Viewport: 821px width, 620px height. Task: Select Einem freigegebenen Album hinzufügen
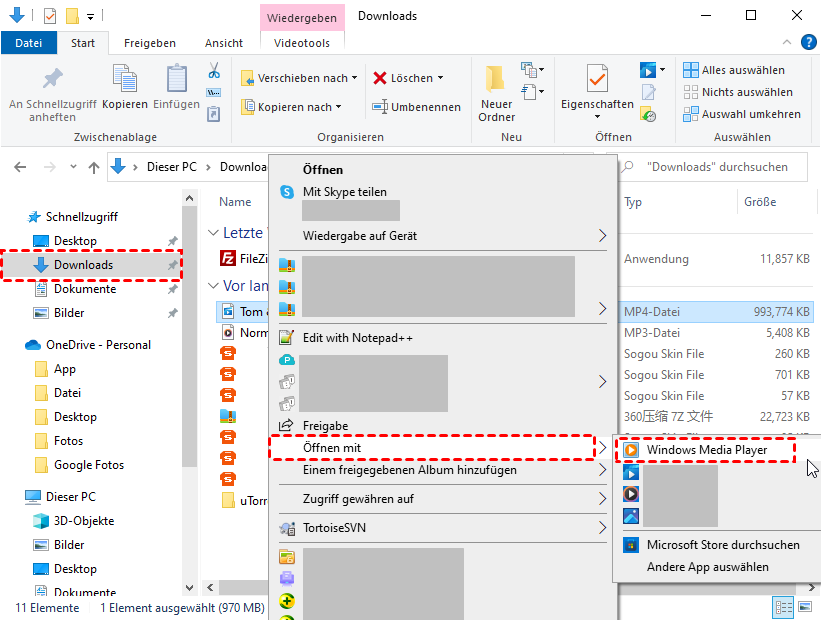click(443, 470)
